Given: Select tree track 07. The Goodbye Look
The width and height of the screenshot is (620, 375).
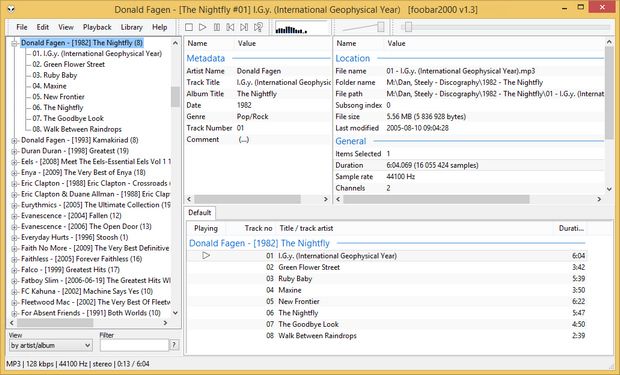Looking at the screenshot, I should pyautogui.click(x=68, y=118).
